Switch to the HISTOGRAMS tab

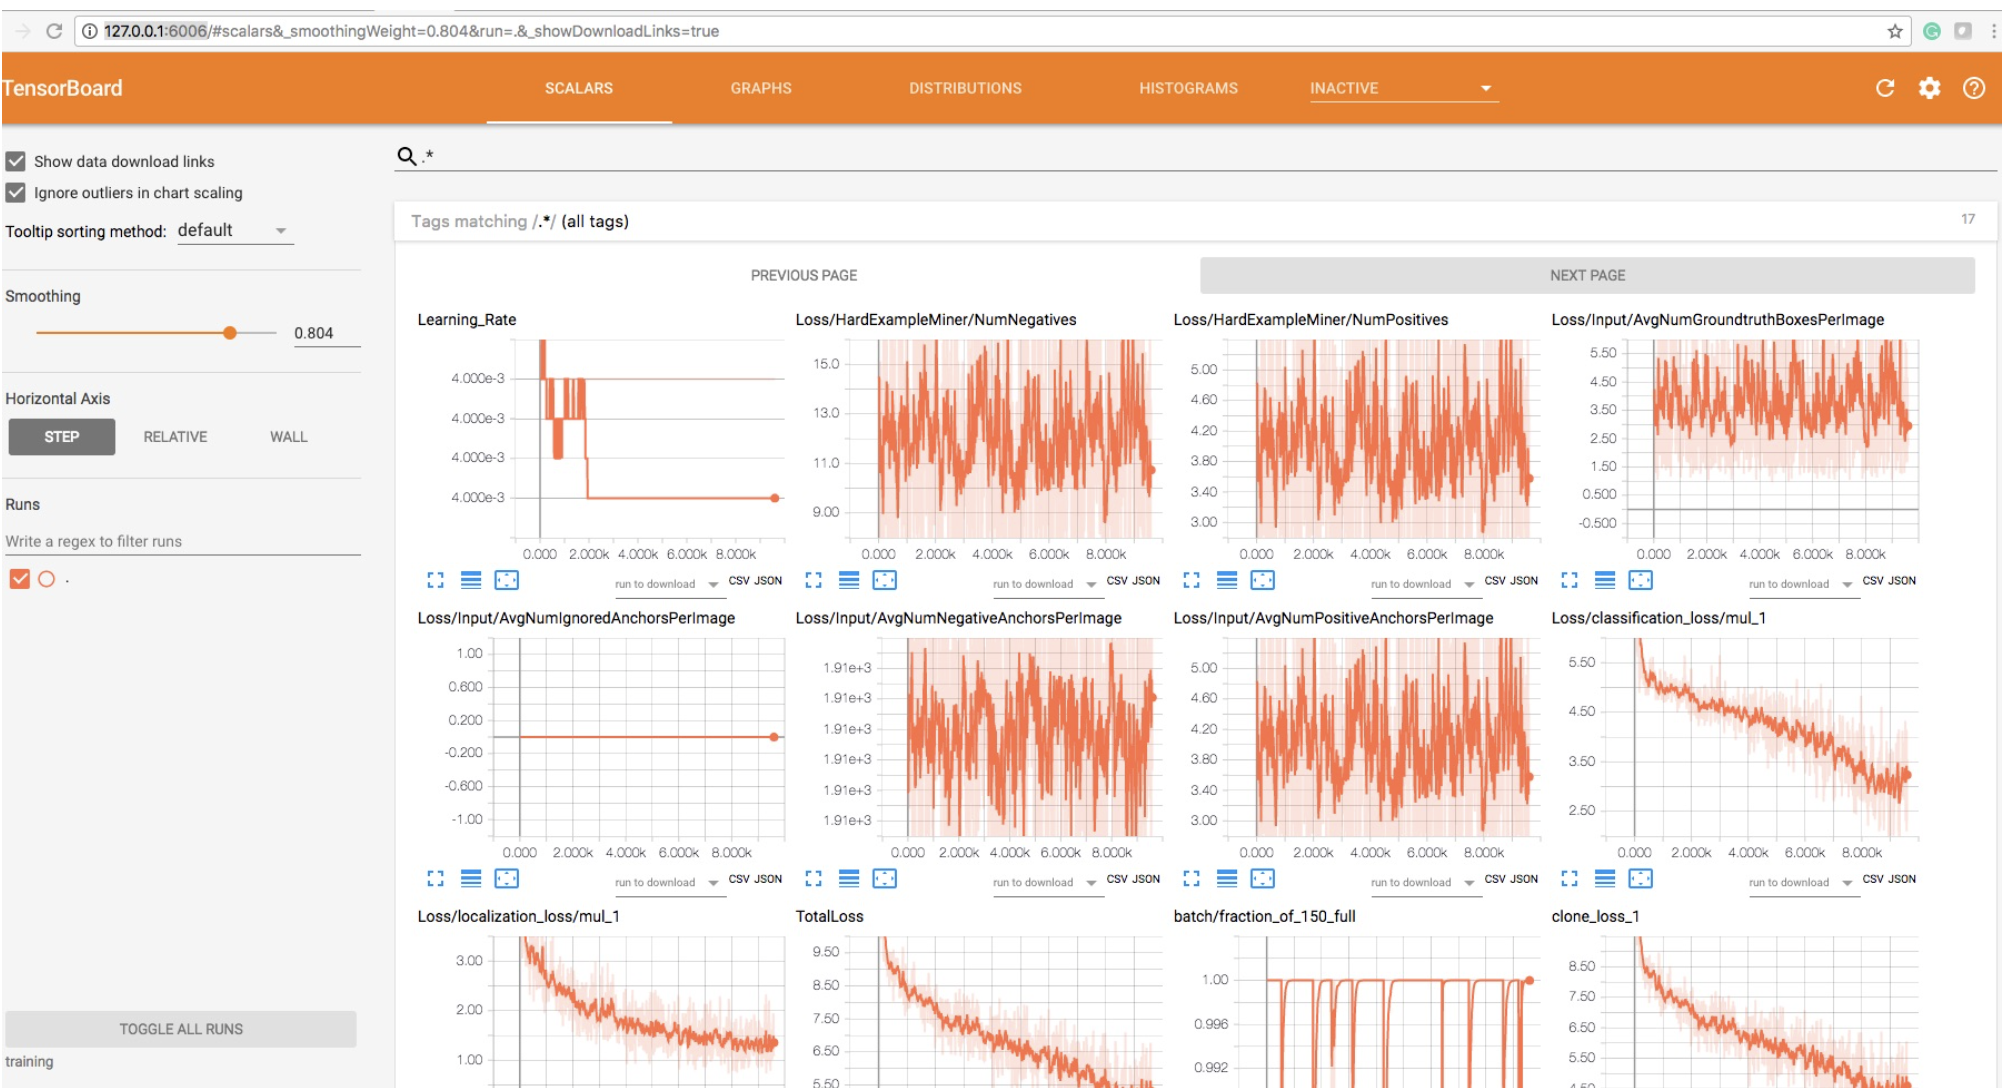[x=1188, y=88]
